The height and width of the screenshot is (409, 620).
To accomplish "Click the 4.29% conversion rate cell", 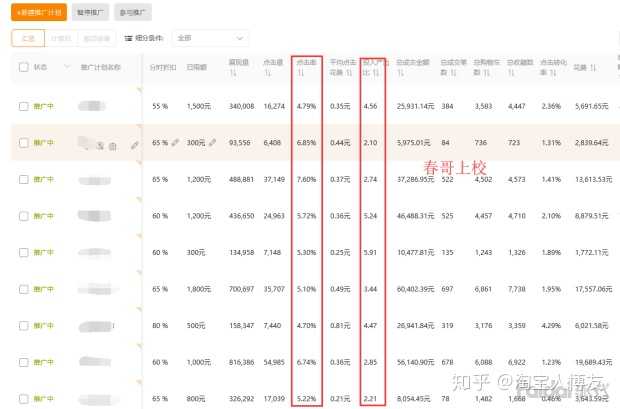I will pos(551,326).
